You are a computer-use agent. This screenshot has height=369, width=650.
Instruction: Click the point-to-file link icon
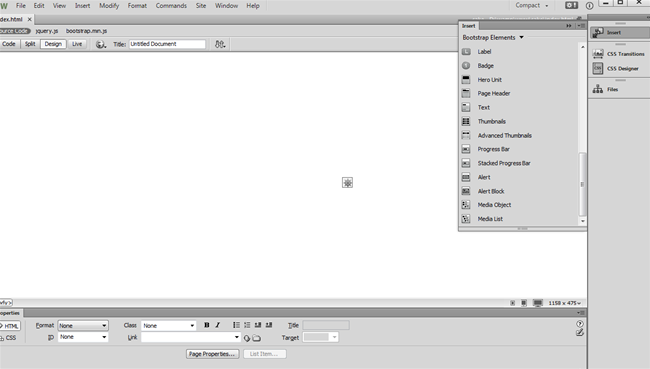247,338
